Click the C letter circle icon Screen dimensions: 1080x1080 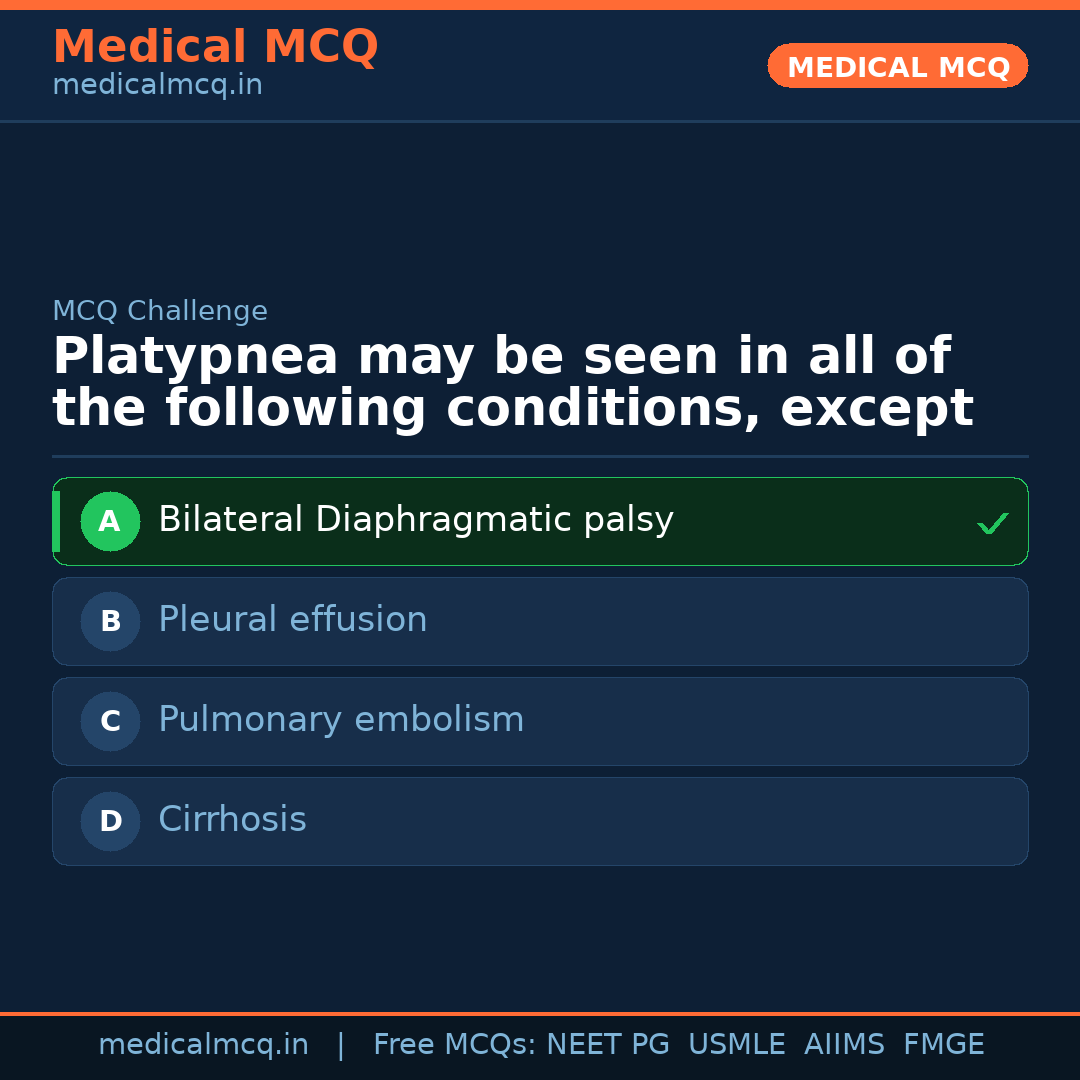click(x=110, y=721)
